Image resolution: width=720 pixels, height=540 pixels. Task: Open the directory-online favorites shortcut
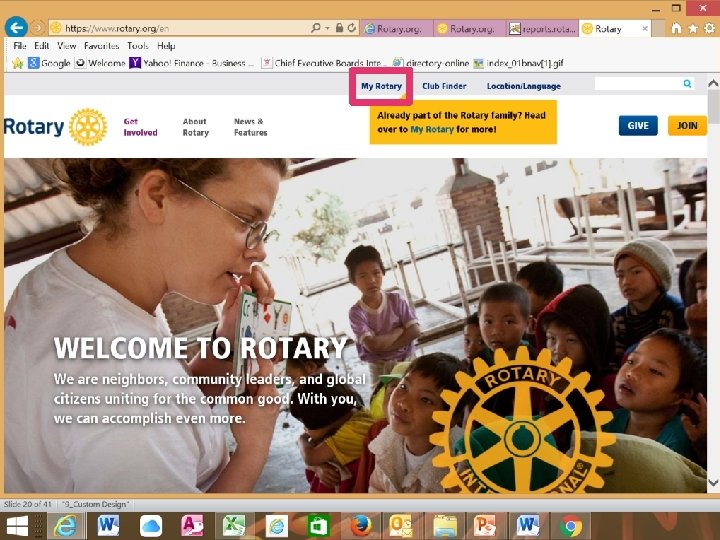[x=431, y=63]
